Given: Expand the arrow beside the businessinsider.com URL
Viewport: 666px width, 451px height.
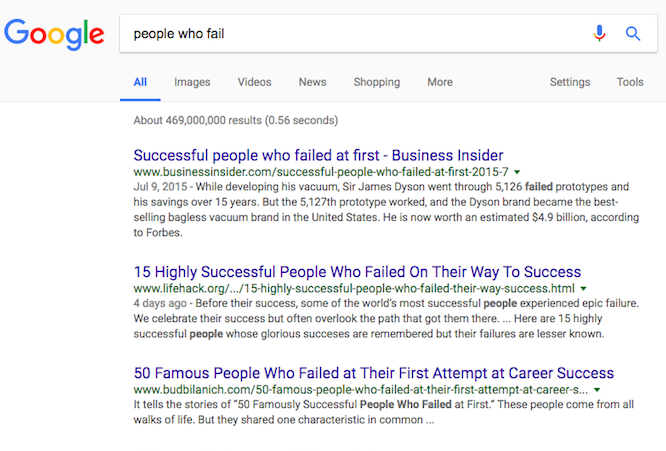Looking at the screenshot, I should pos(518,173).
